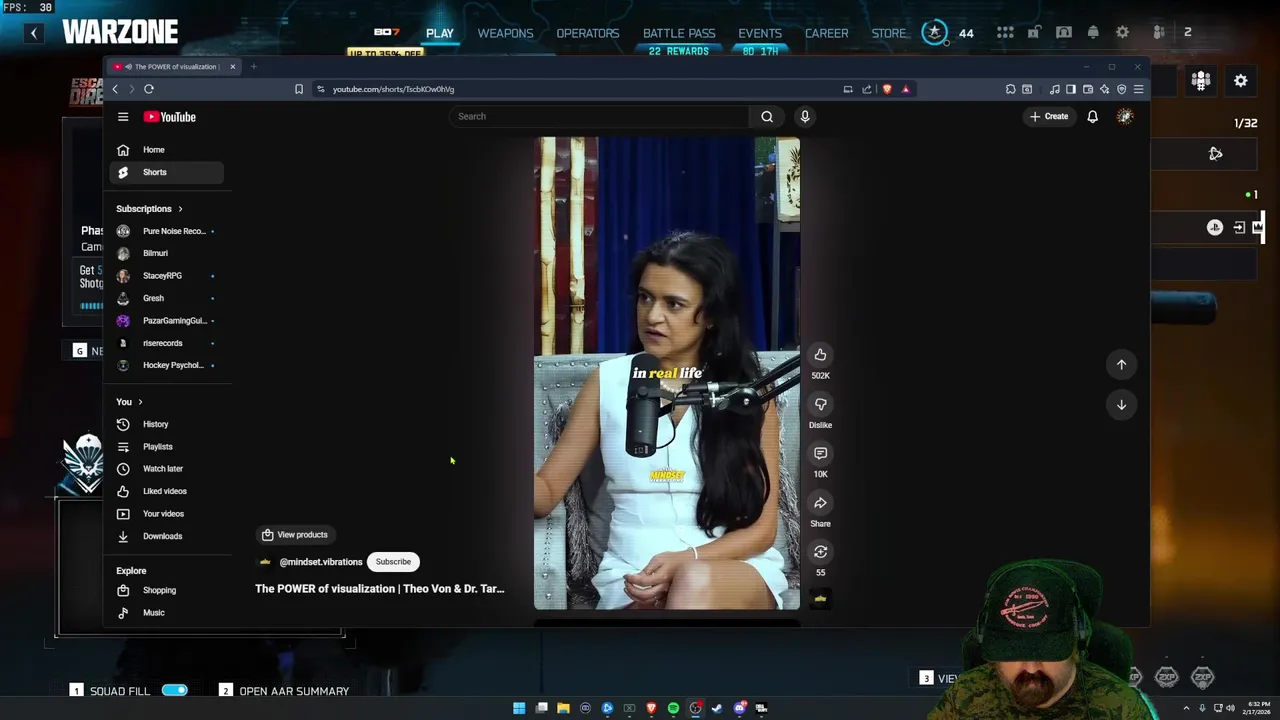Open Warzone WEAPONS tab
The width and height of the screenshot is (1280, 720).
point(505,33)
